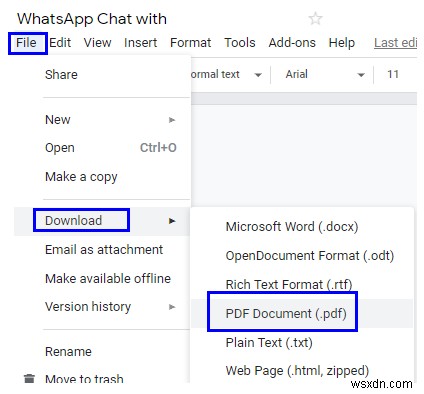The height and width of the screenshot is (394, 424).
Task: Open the Insert menu
Action: (x=140, y=43)
